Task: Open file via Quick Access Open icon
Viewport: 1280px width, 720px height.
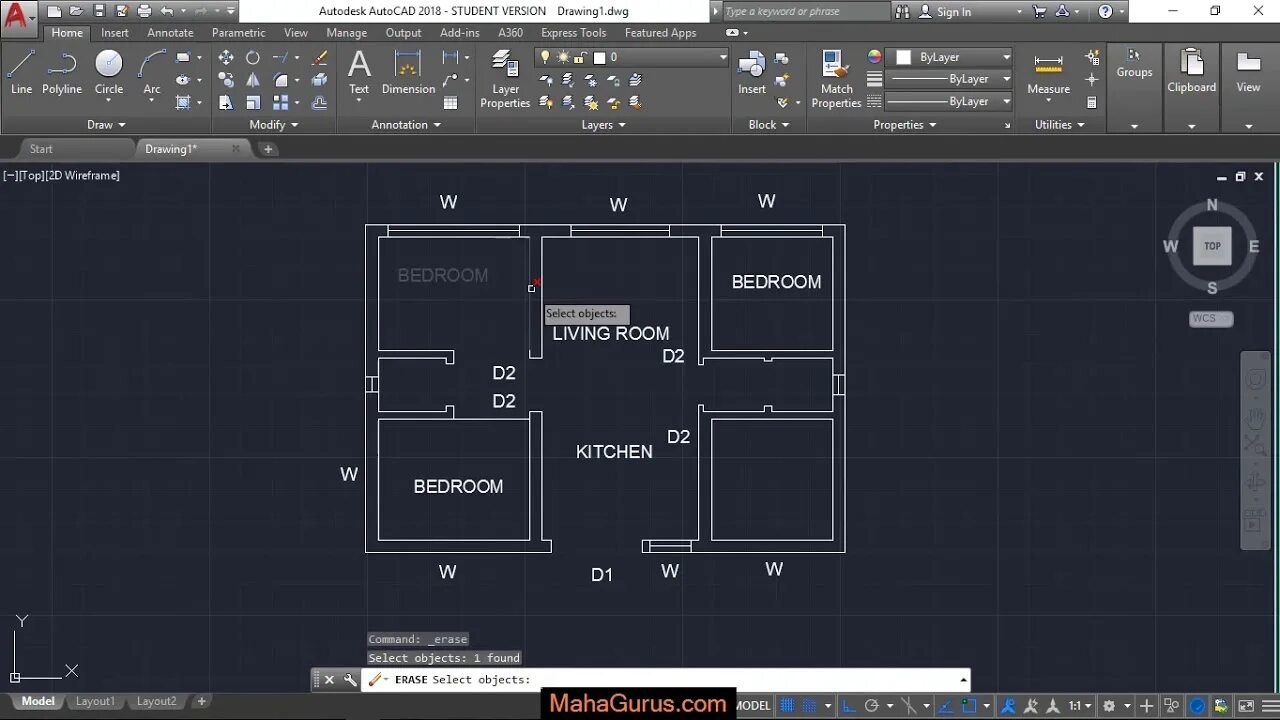Action: pyautogui.click(x=76, y=11)
